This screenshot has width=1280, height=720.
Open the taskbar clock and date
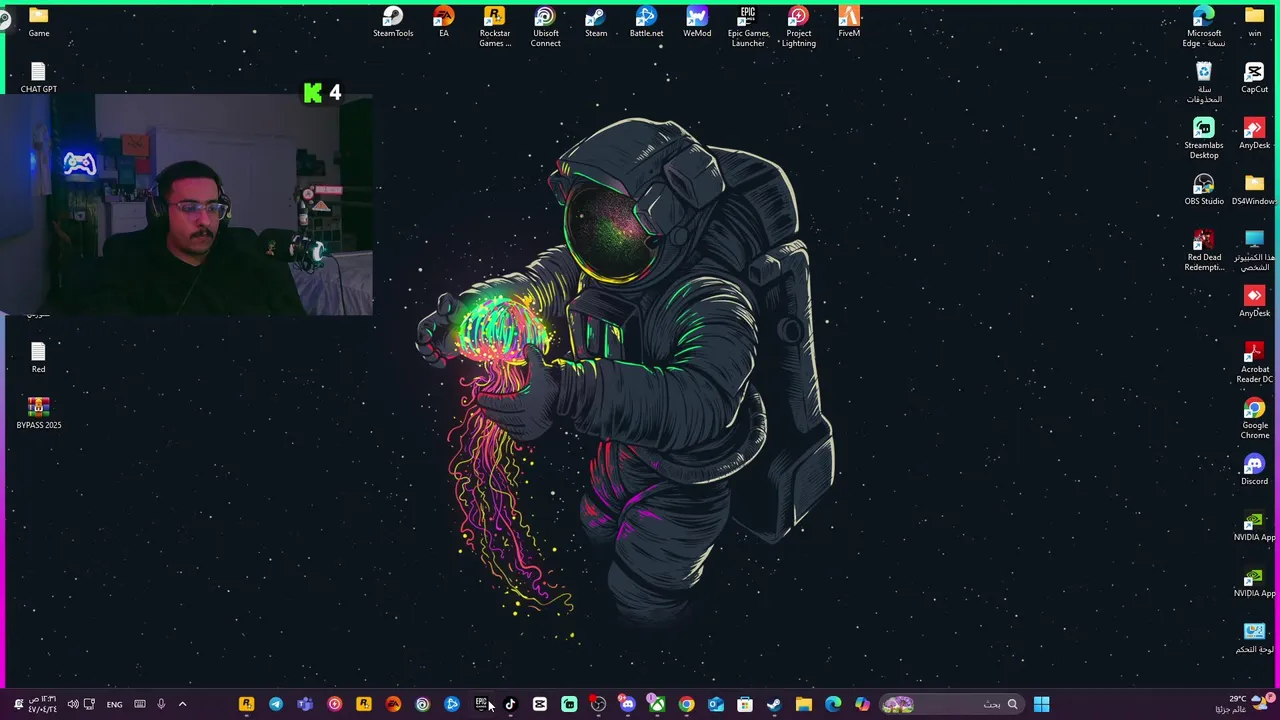point(43,704)
